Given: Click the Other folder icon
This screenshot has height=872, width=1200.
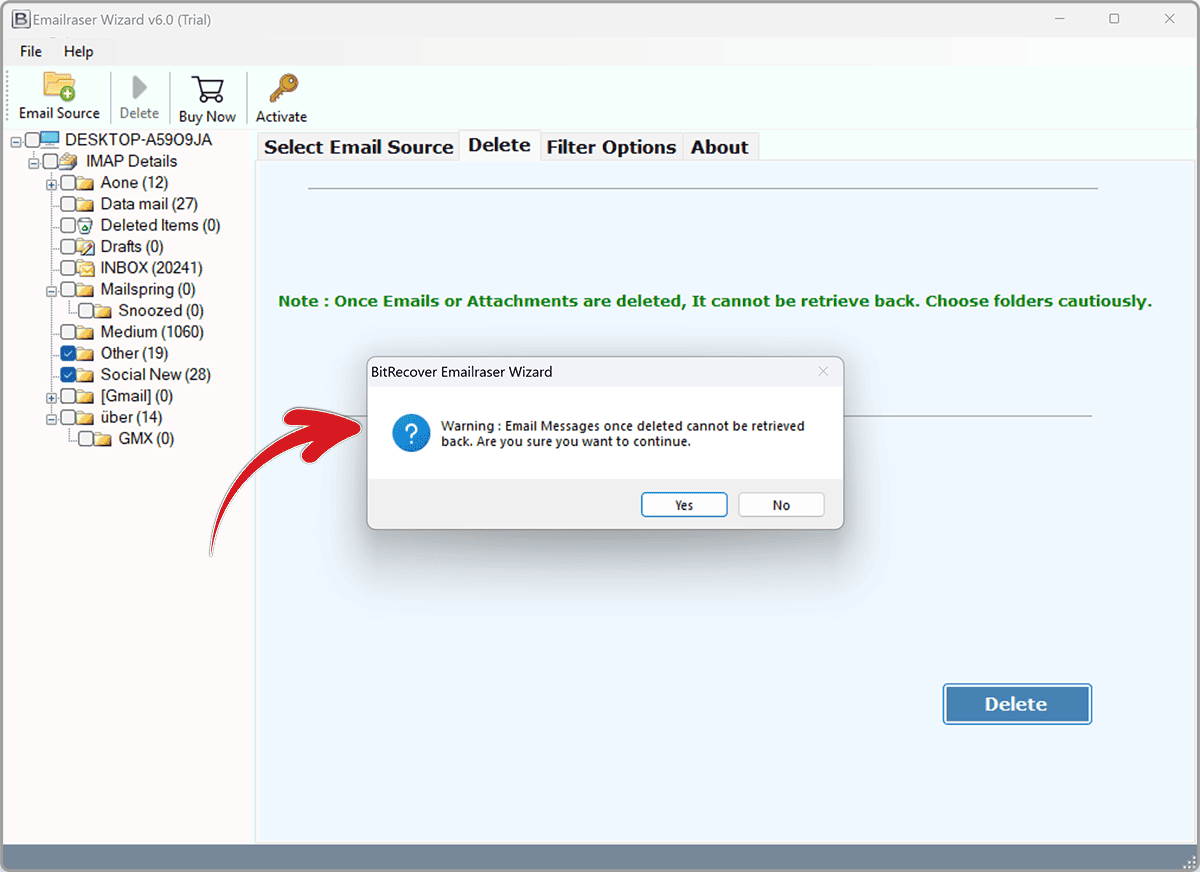Looking at the screenshot, I should tap(87, 353).
